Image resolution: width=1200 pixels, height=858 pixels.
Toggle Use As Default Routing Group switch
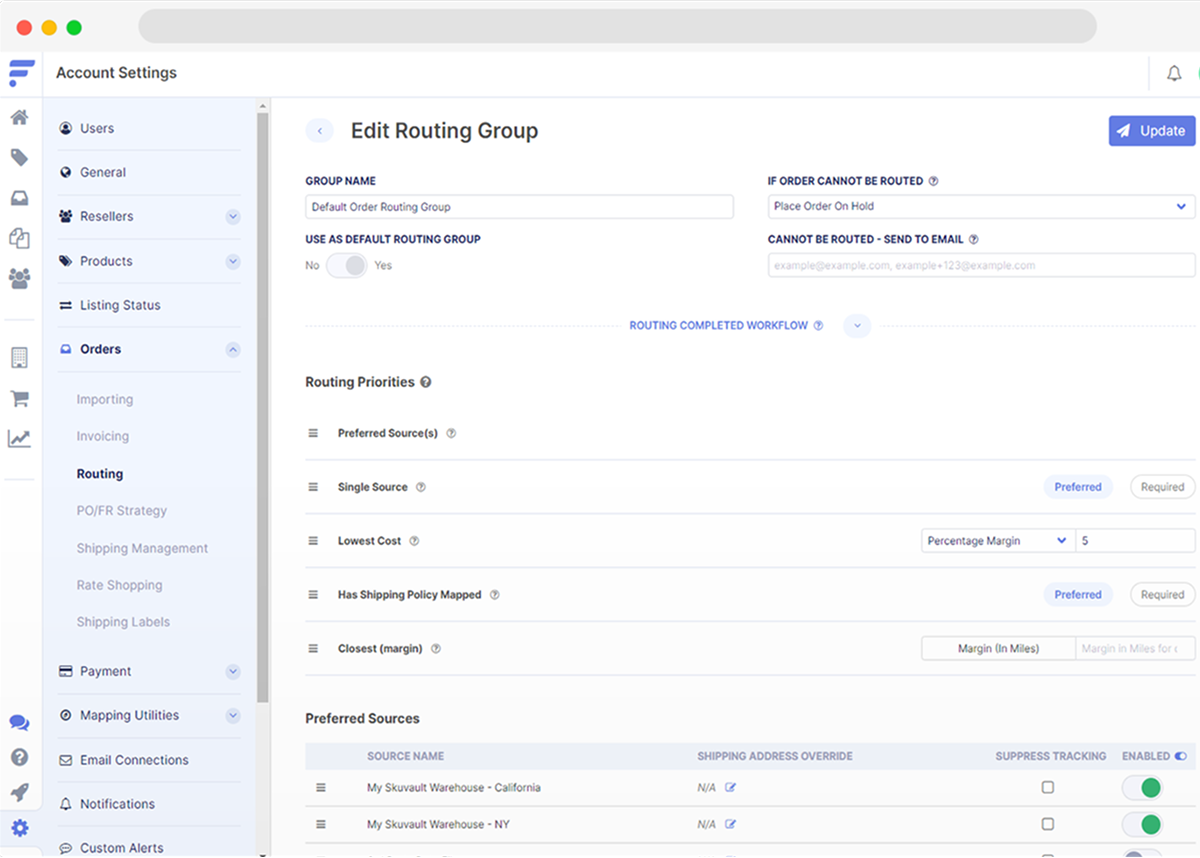[x=347, y=266]
